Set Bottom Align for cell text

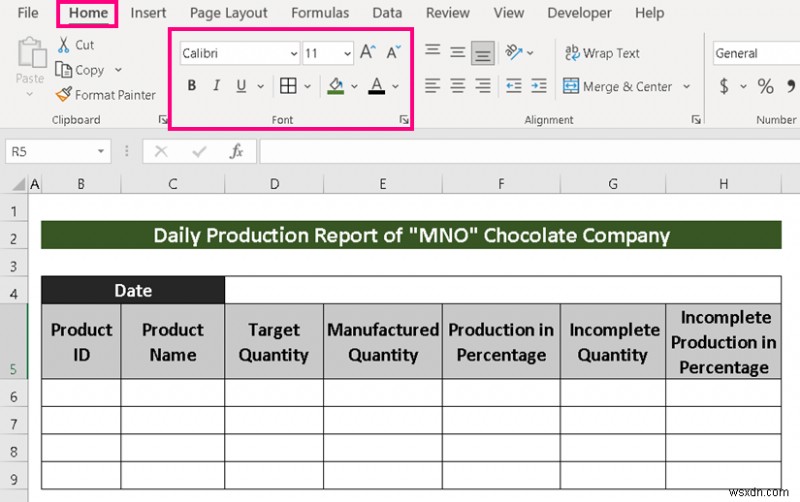coord(483,54)
